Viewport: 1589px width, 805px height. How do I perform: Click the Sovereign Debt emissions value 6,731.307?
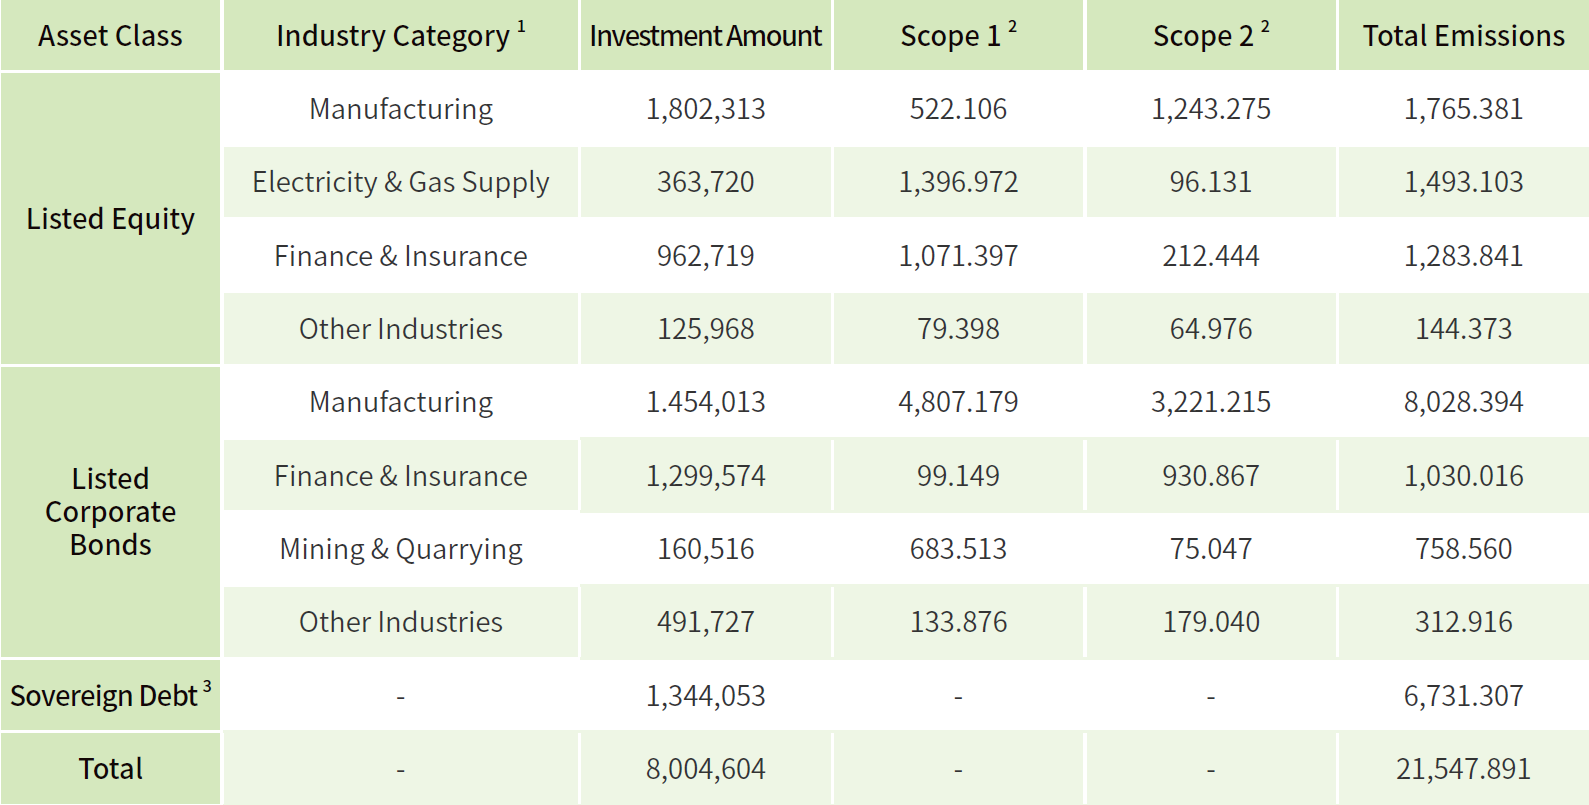tap(1463, 695)
